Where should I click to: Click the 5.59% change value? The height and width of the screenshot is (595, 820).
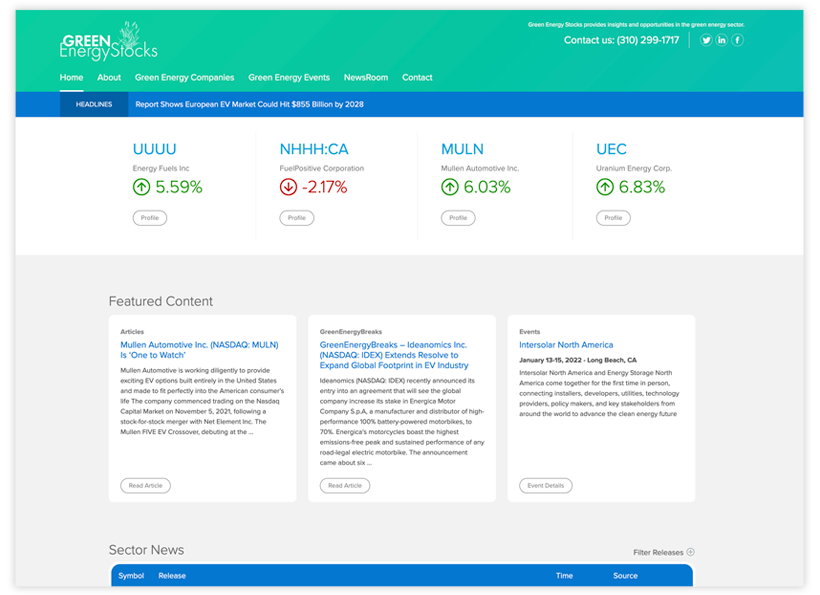(x=179, y=187)
